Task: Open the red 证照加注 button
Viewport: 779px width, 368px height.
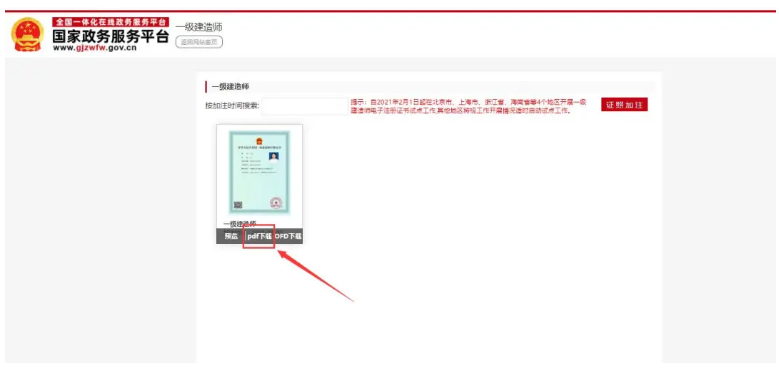Action: 624,105
